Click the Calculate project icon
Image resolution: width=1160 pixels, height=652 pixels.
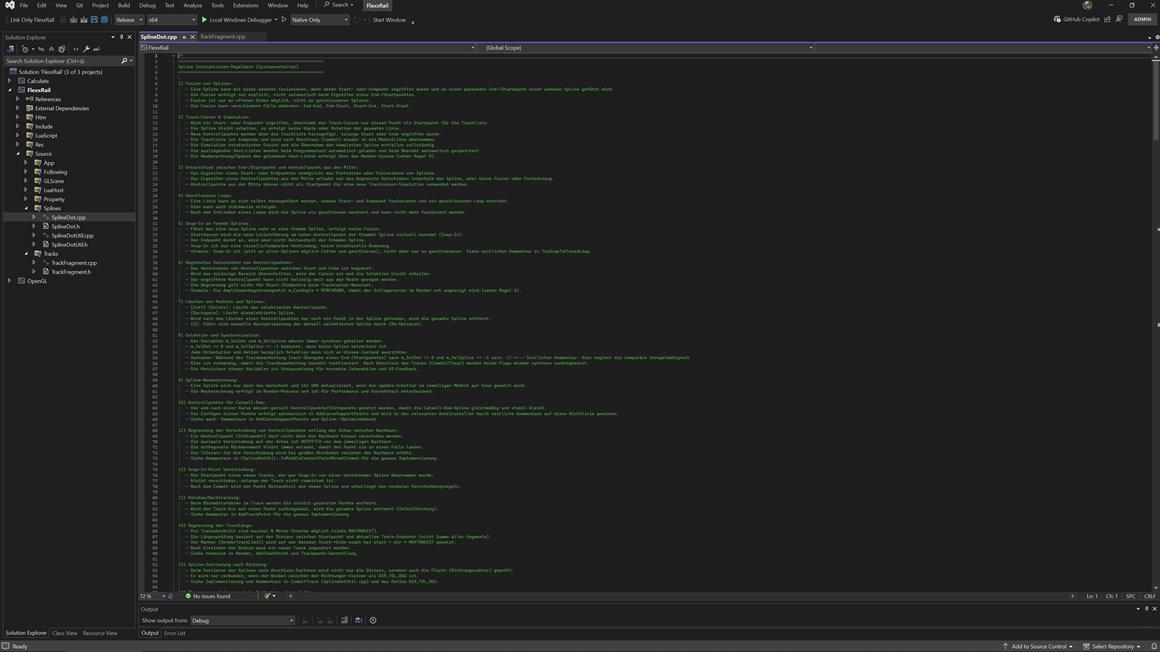point(21,81)
